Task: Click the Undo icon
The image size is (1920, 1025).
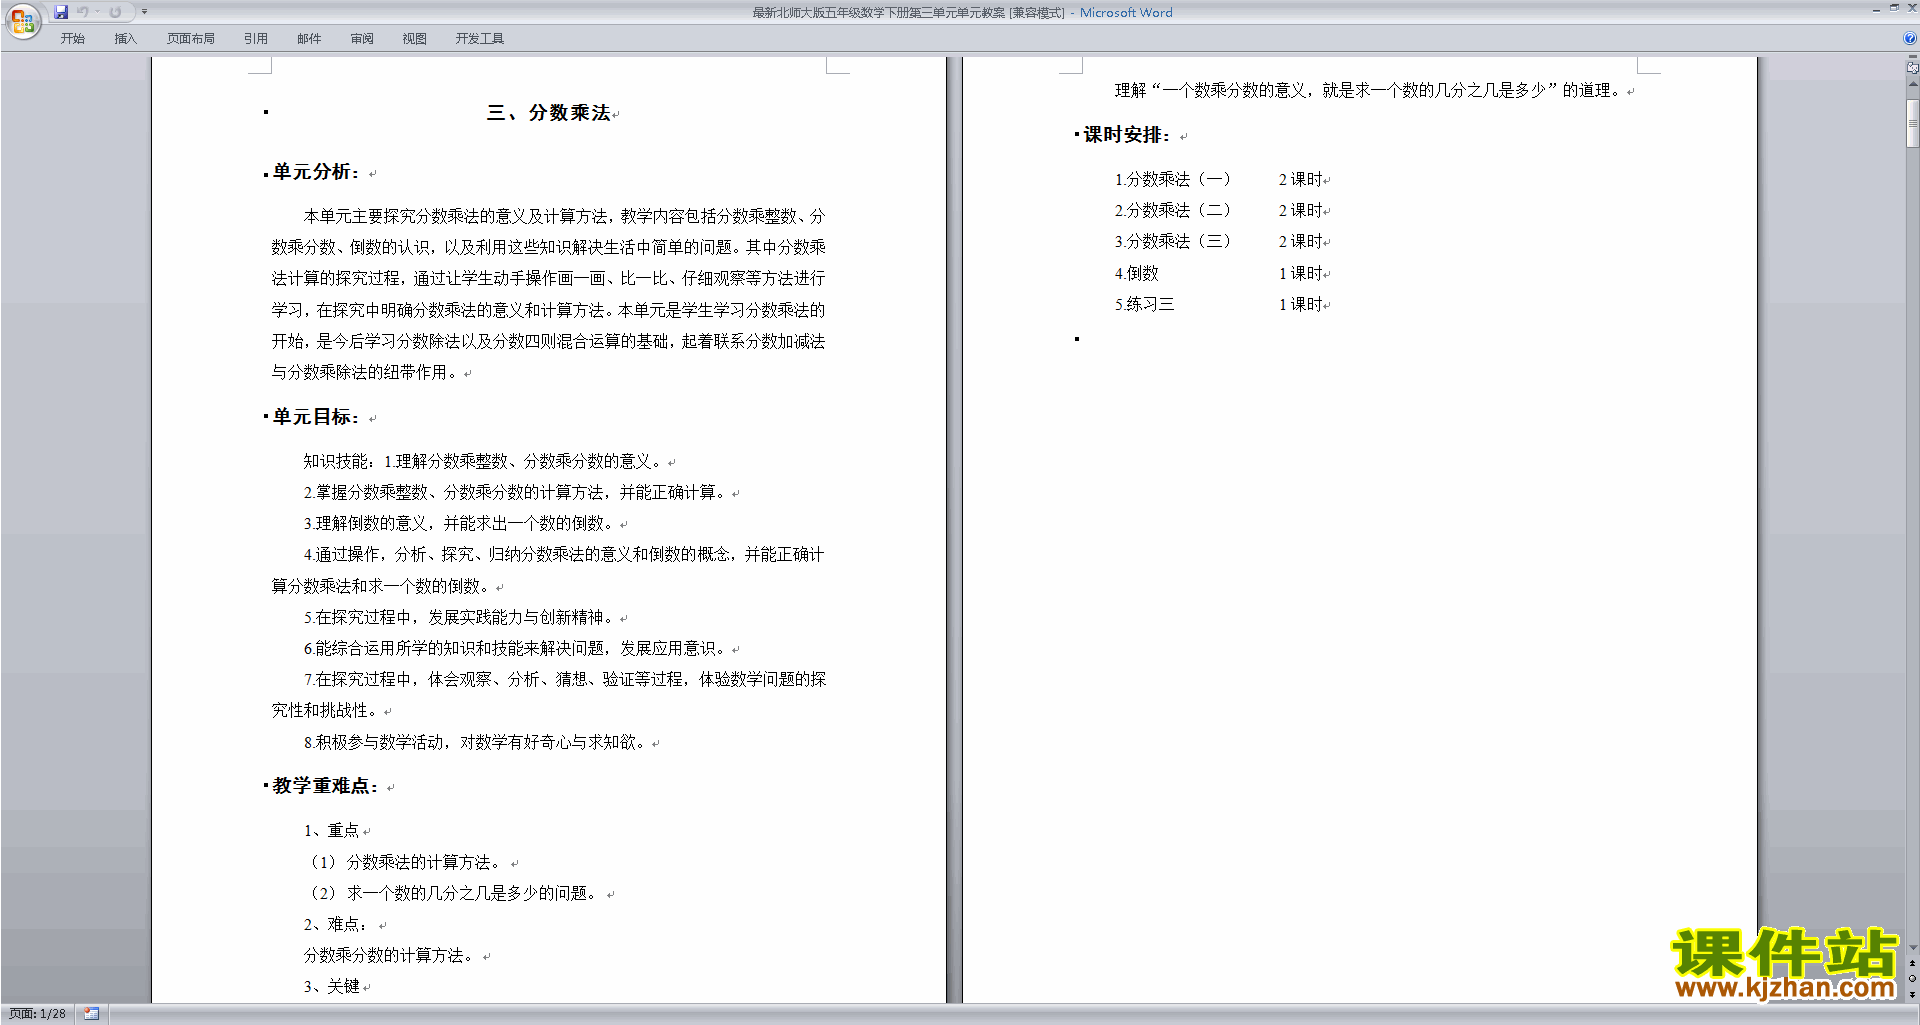Action: [x=83, y=12]
